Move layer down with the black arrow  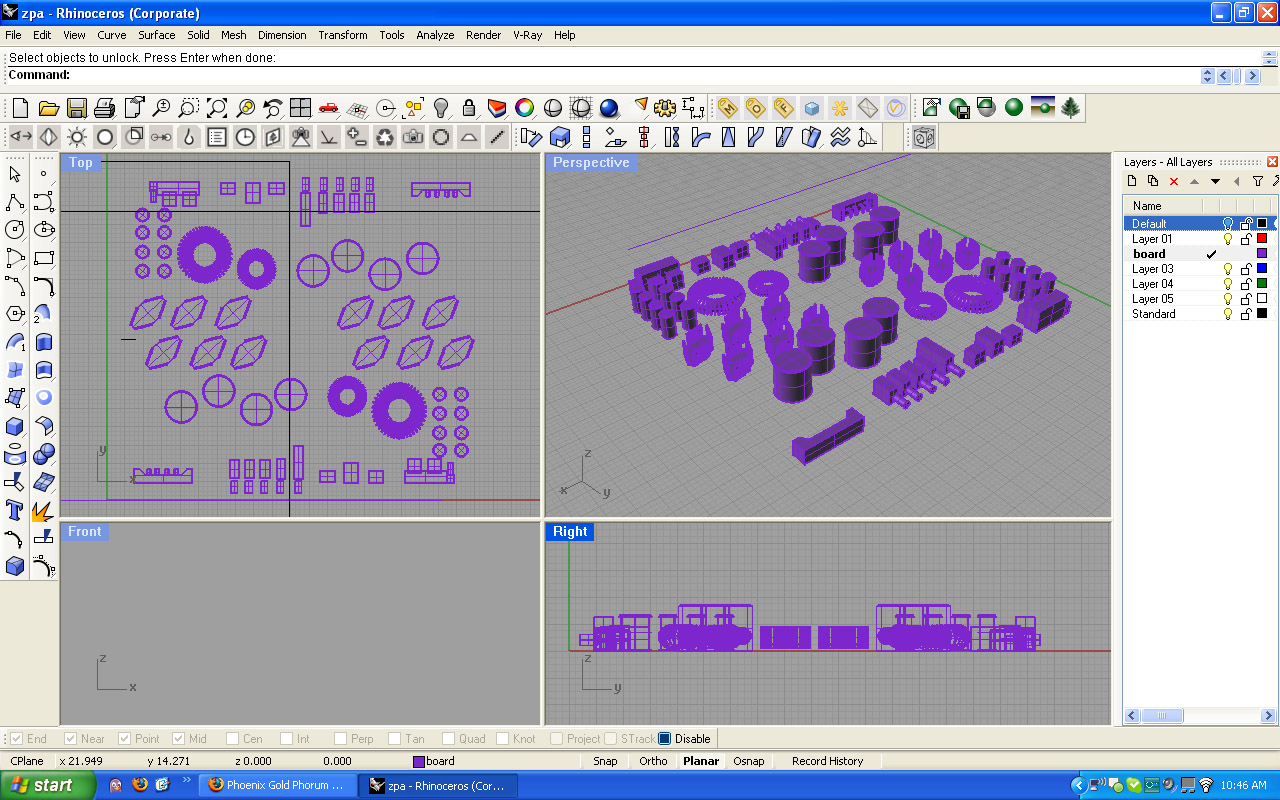[1216, 181]
